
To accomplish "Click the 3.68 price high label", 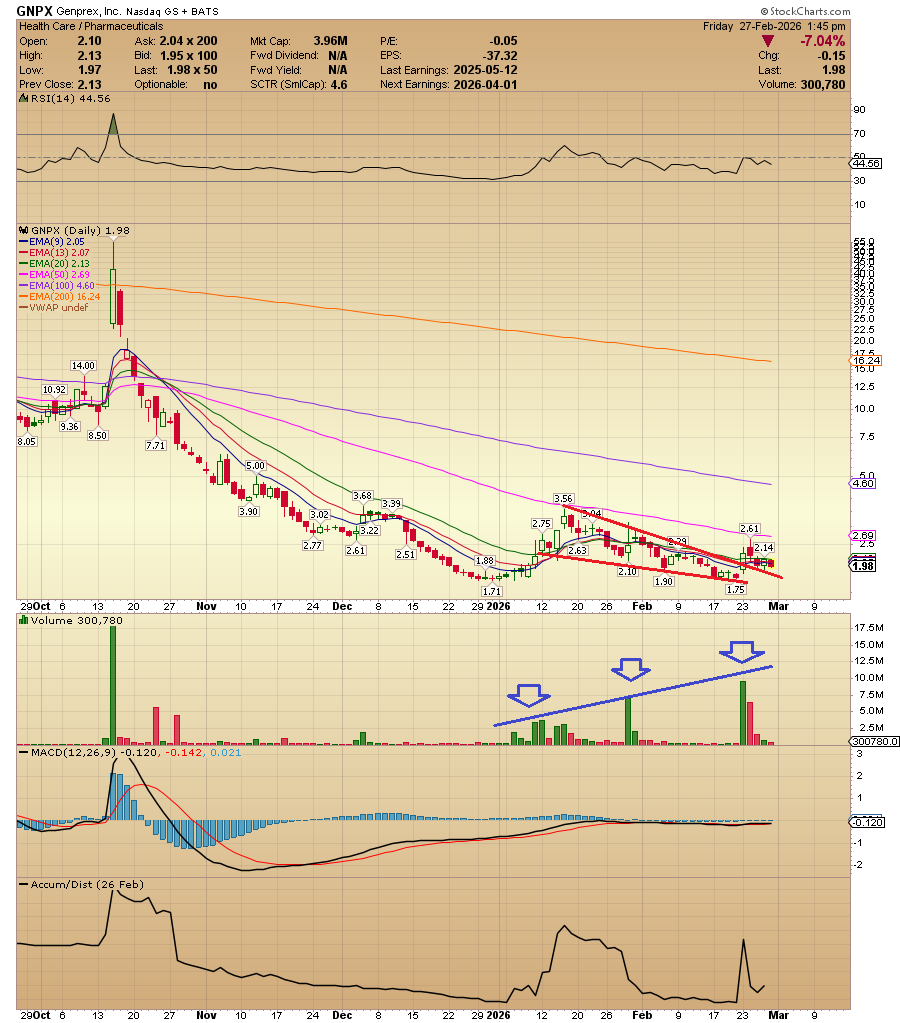I will point(362,496).
